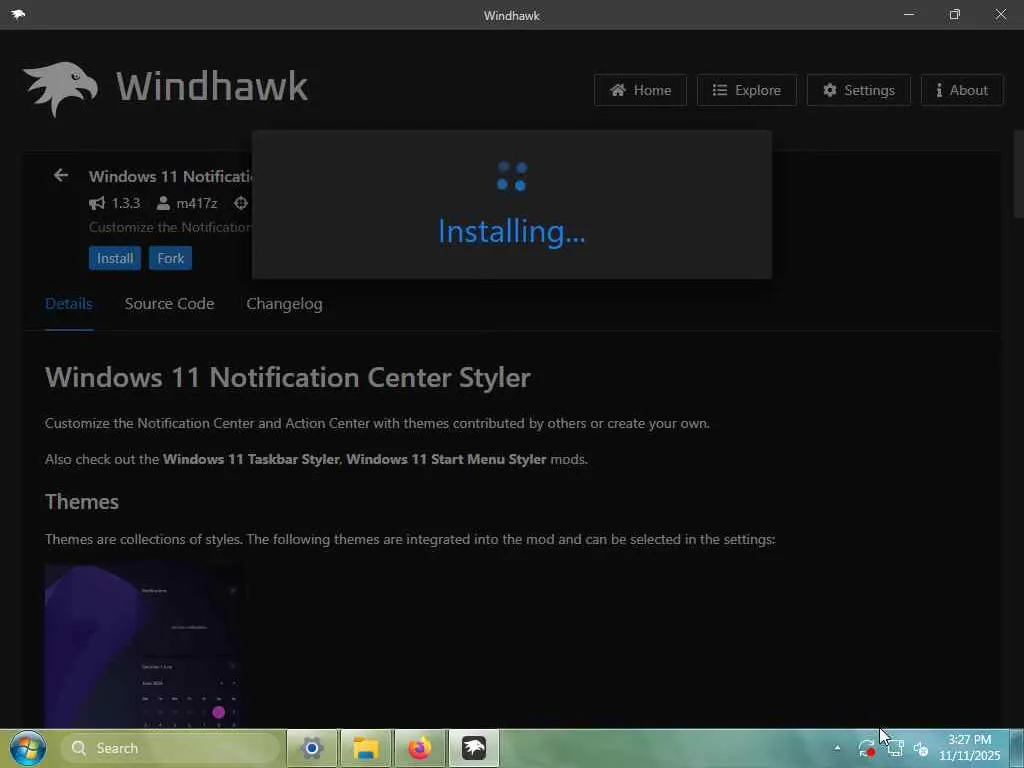Open the clock showing 3:27 PM
Screen dimensions: 1024x768
pos(970,748)
